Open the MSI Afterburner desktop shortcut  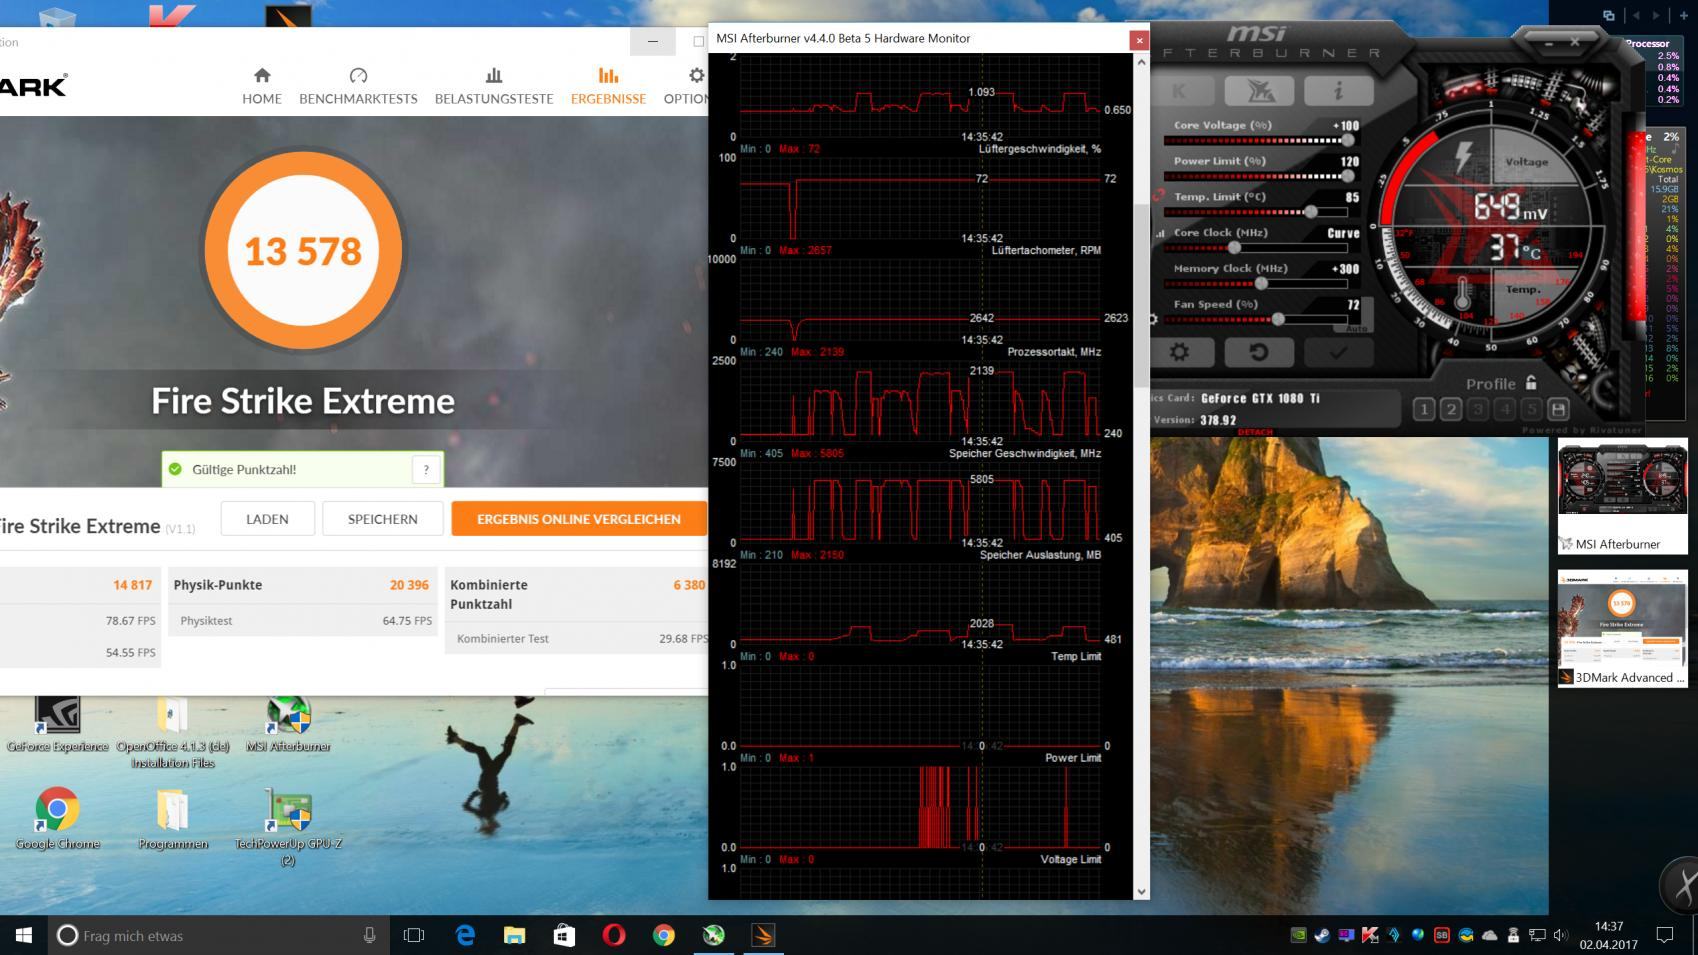coord(288,725)
